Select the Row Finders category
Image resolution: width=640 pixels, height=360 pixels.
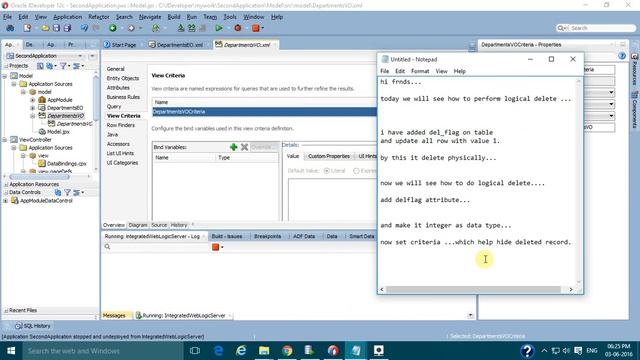point(120,125)
